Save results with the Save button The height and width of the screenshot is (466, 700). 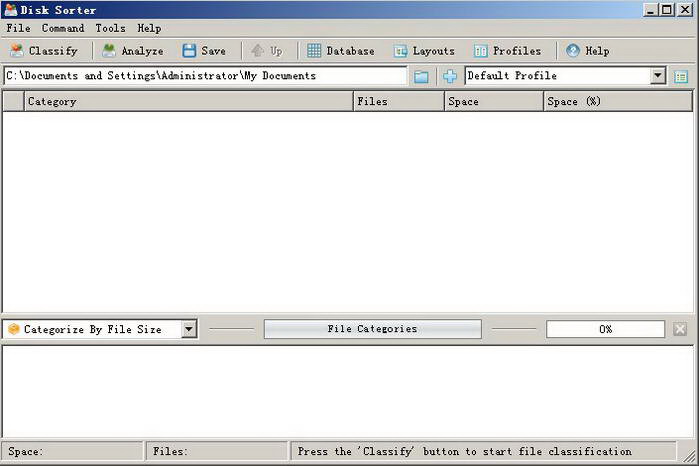tap(204, 51)
